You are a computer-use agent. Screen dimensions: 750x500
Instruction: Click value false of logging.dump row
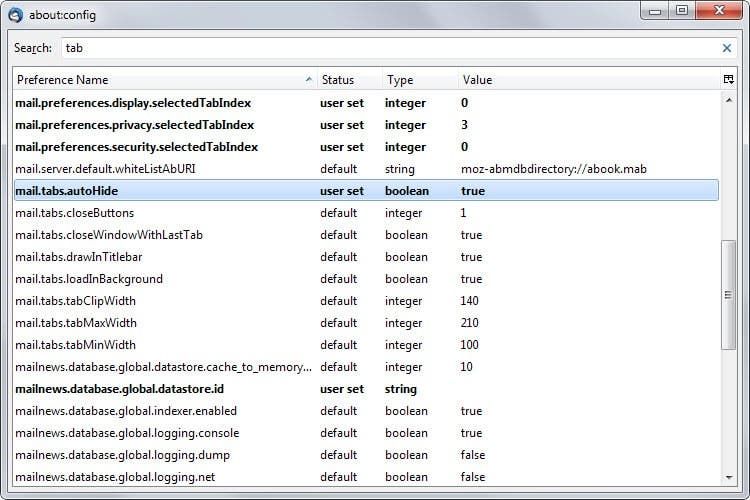pos(473,455)
